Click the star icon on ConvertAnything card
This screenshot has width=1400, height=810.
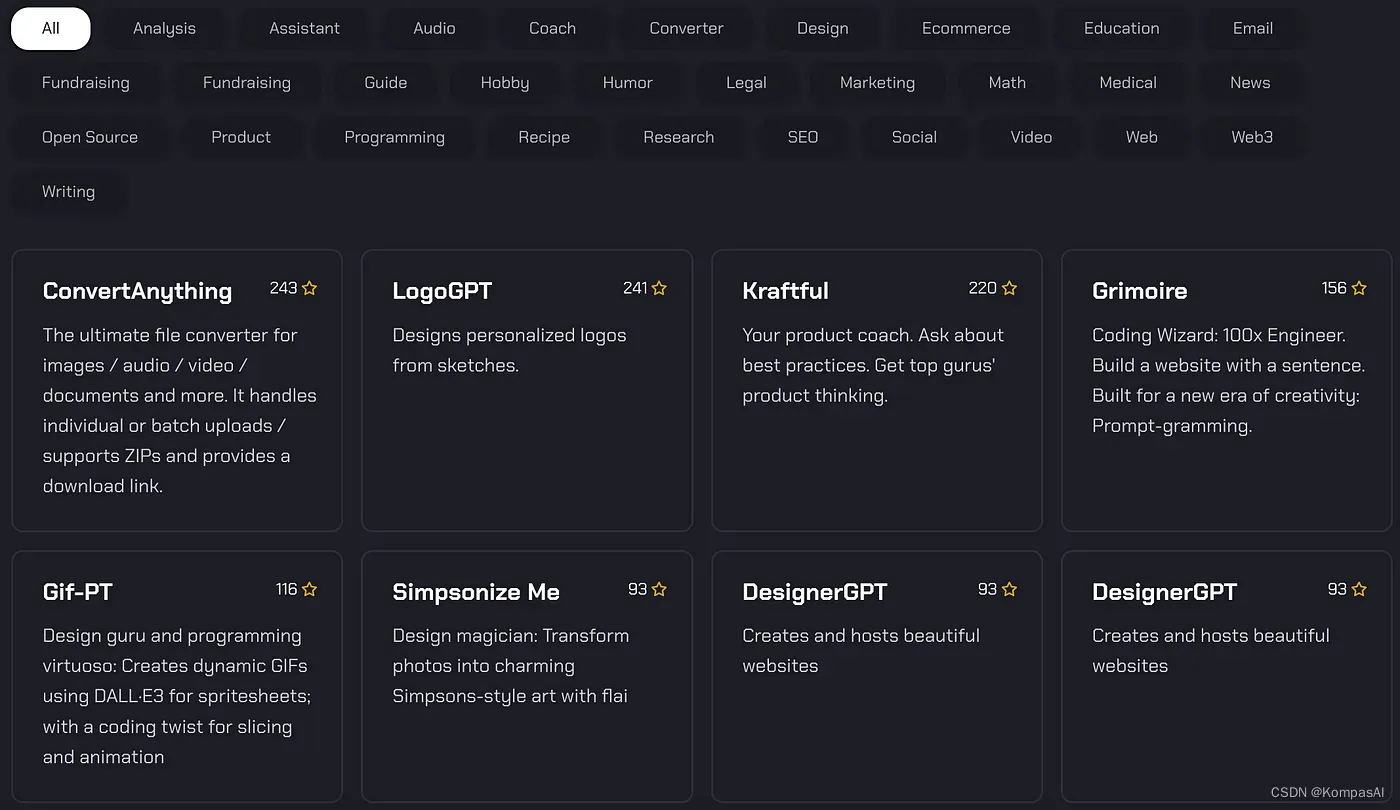(309, 288)
